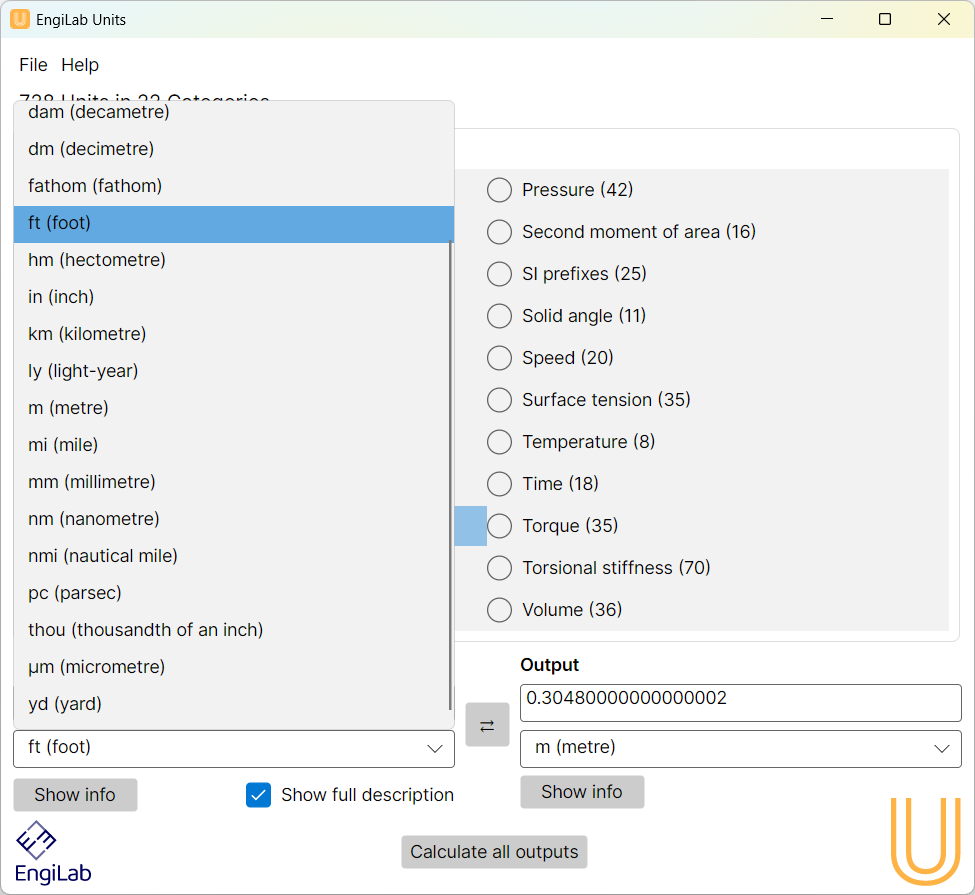Select the Volume radio button
Image resolution: width=975 pixels, height=895 pixels.
[x=499, y=610]
